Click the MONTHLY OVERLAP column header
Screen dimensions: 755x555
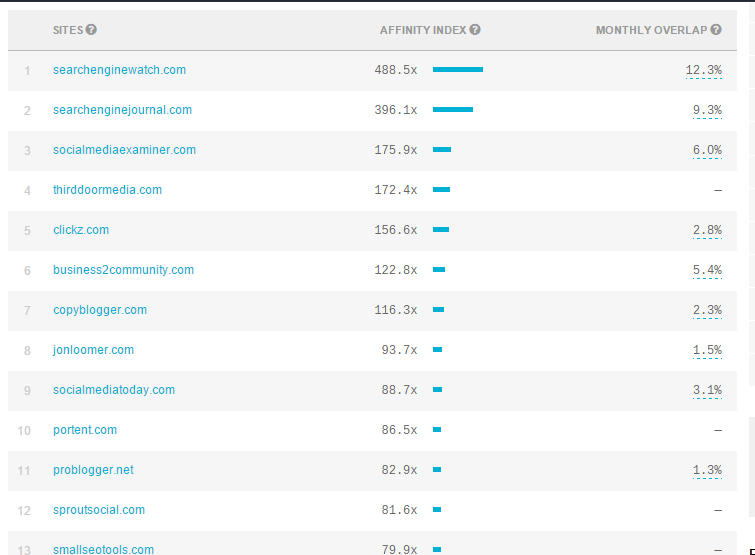[x=651, y=30]
